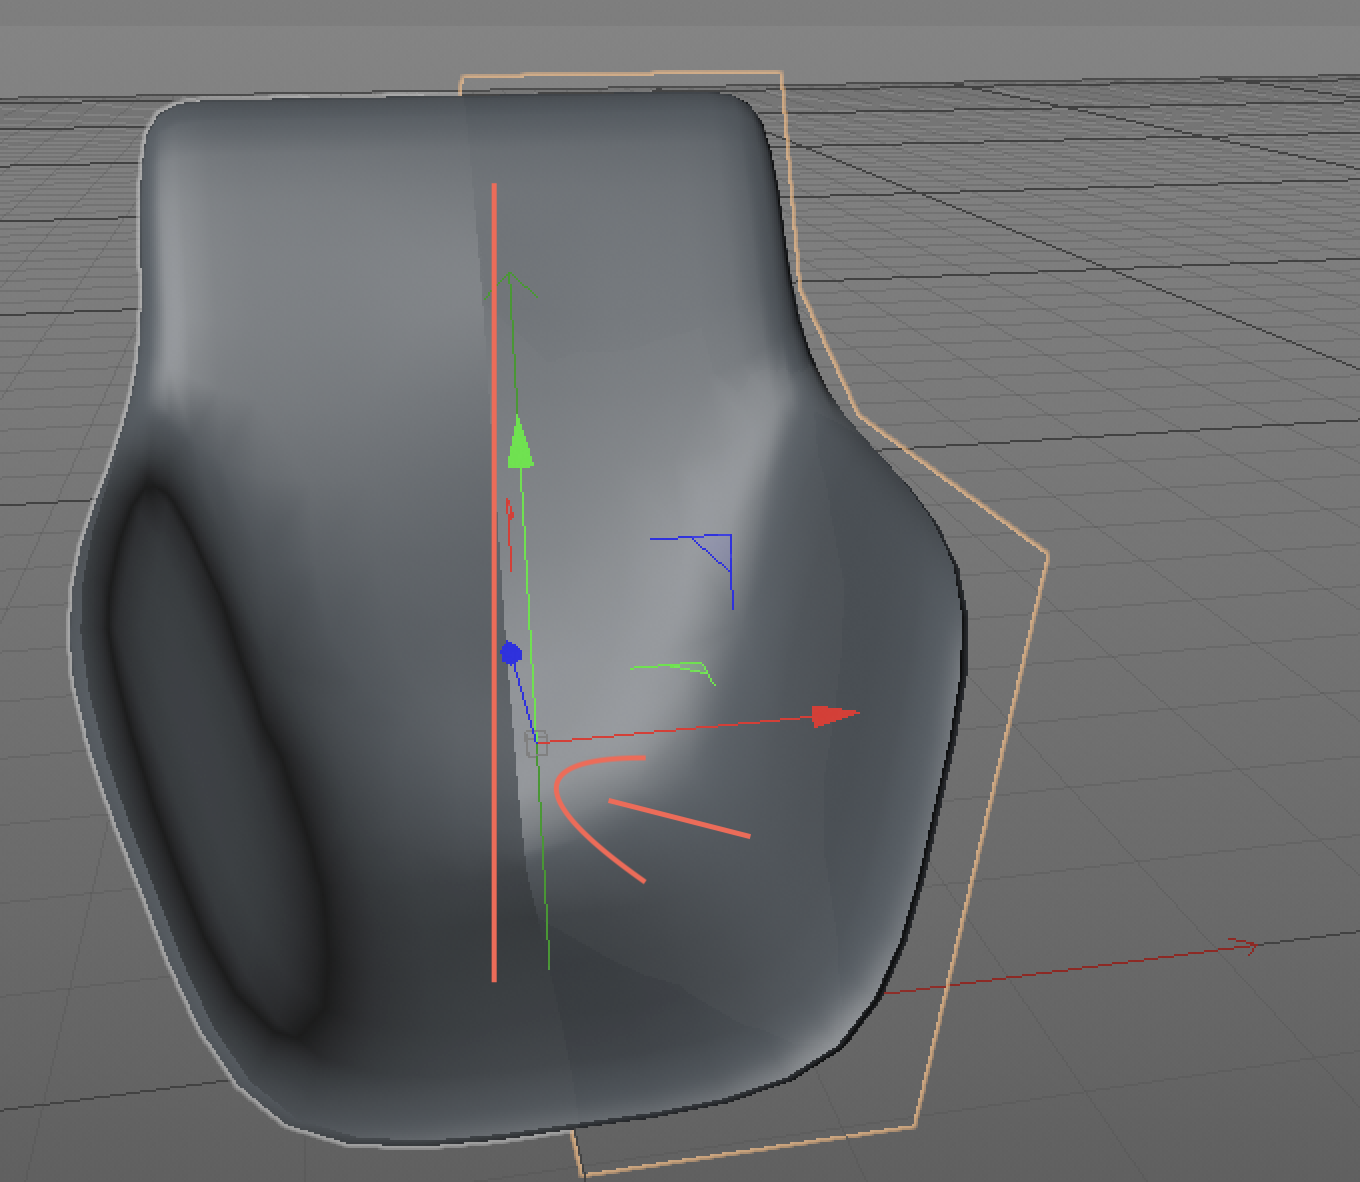This screenshot has height=1182, width=1360.
Task: Click the gizmo's center origin square
Action: click(x=537, y=743)
